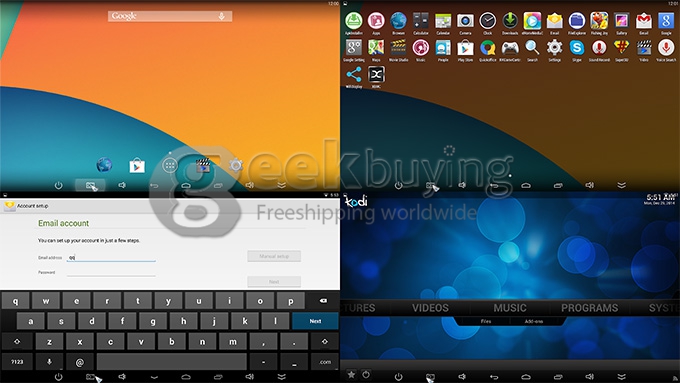
Task: Tap the @ key on the keyboard
Action: (x=80, y=362)
